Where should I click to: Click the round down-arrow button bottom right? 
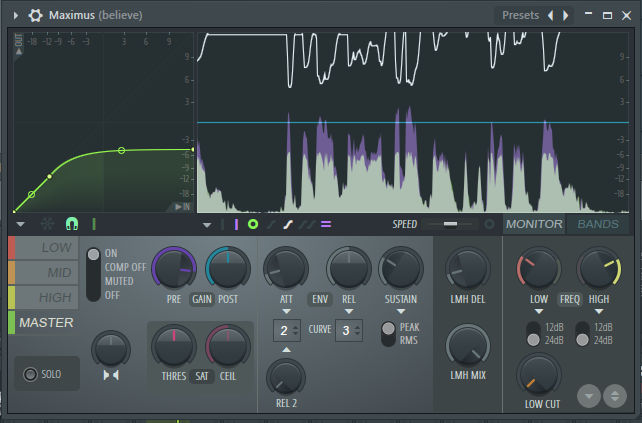point(589,396)
